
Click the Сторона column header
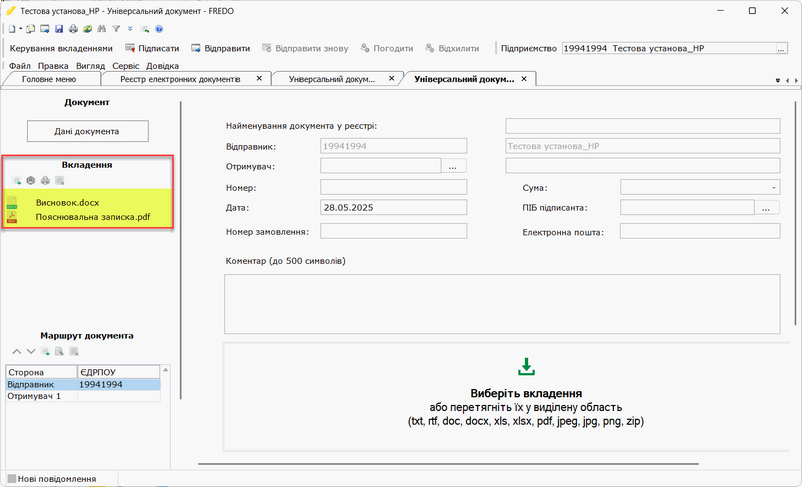(x=41, y=372)
